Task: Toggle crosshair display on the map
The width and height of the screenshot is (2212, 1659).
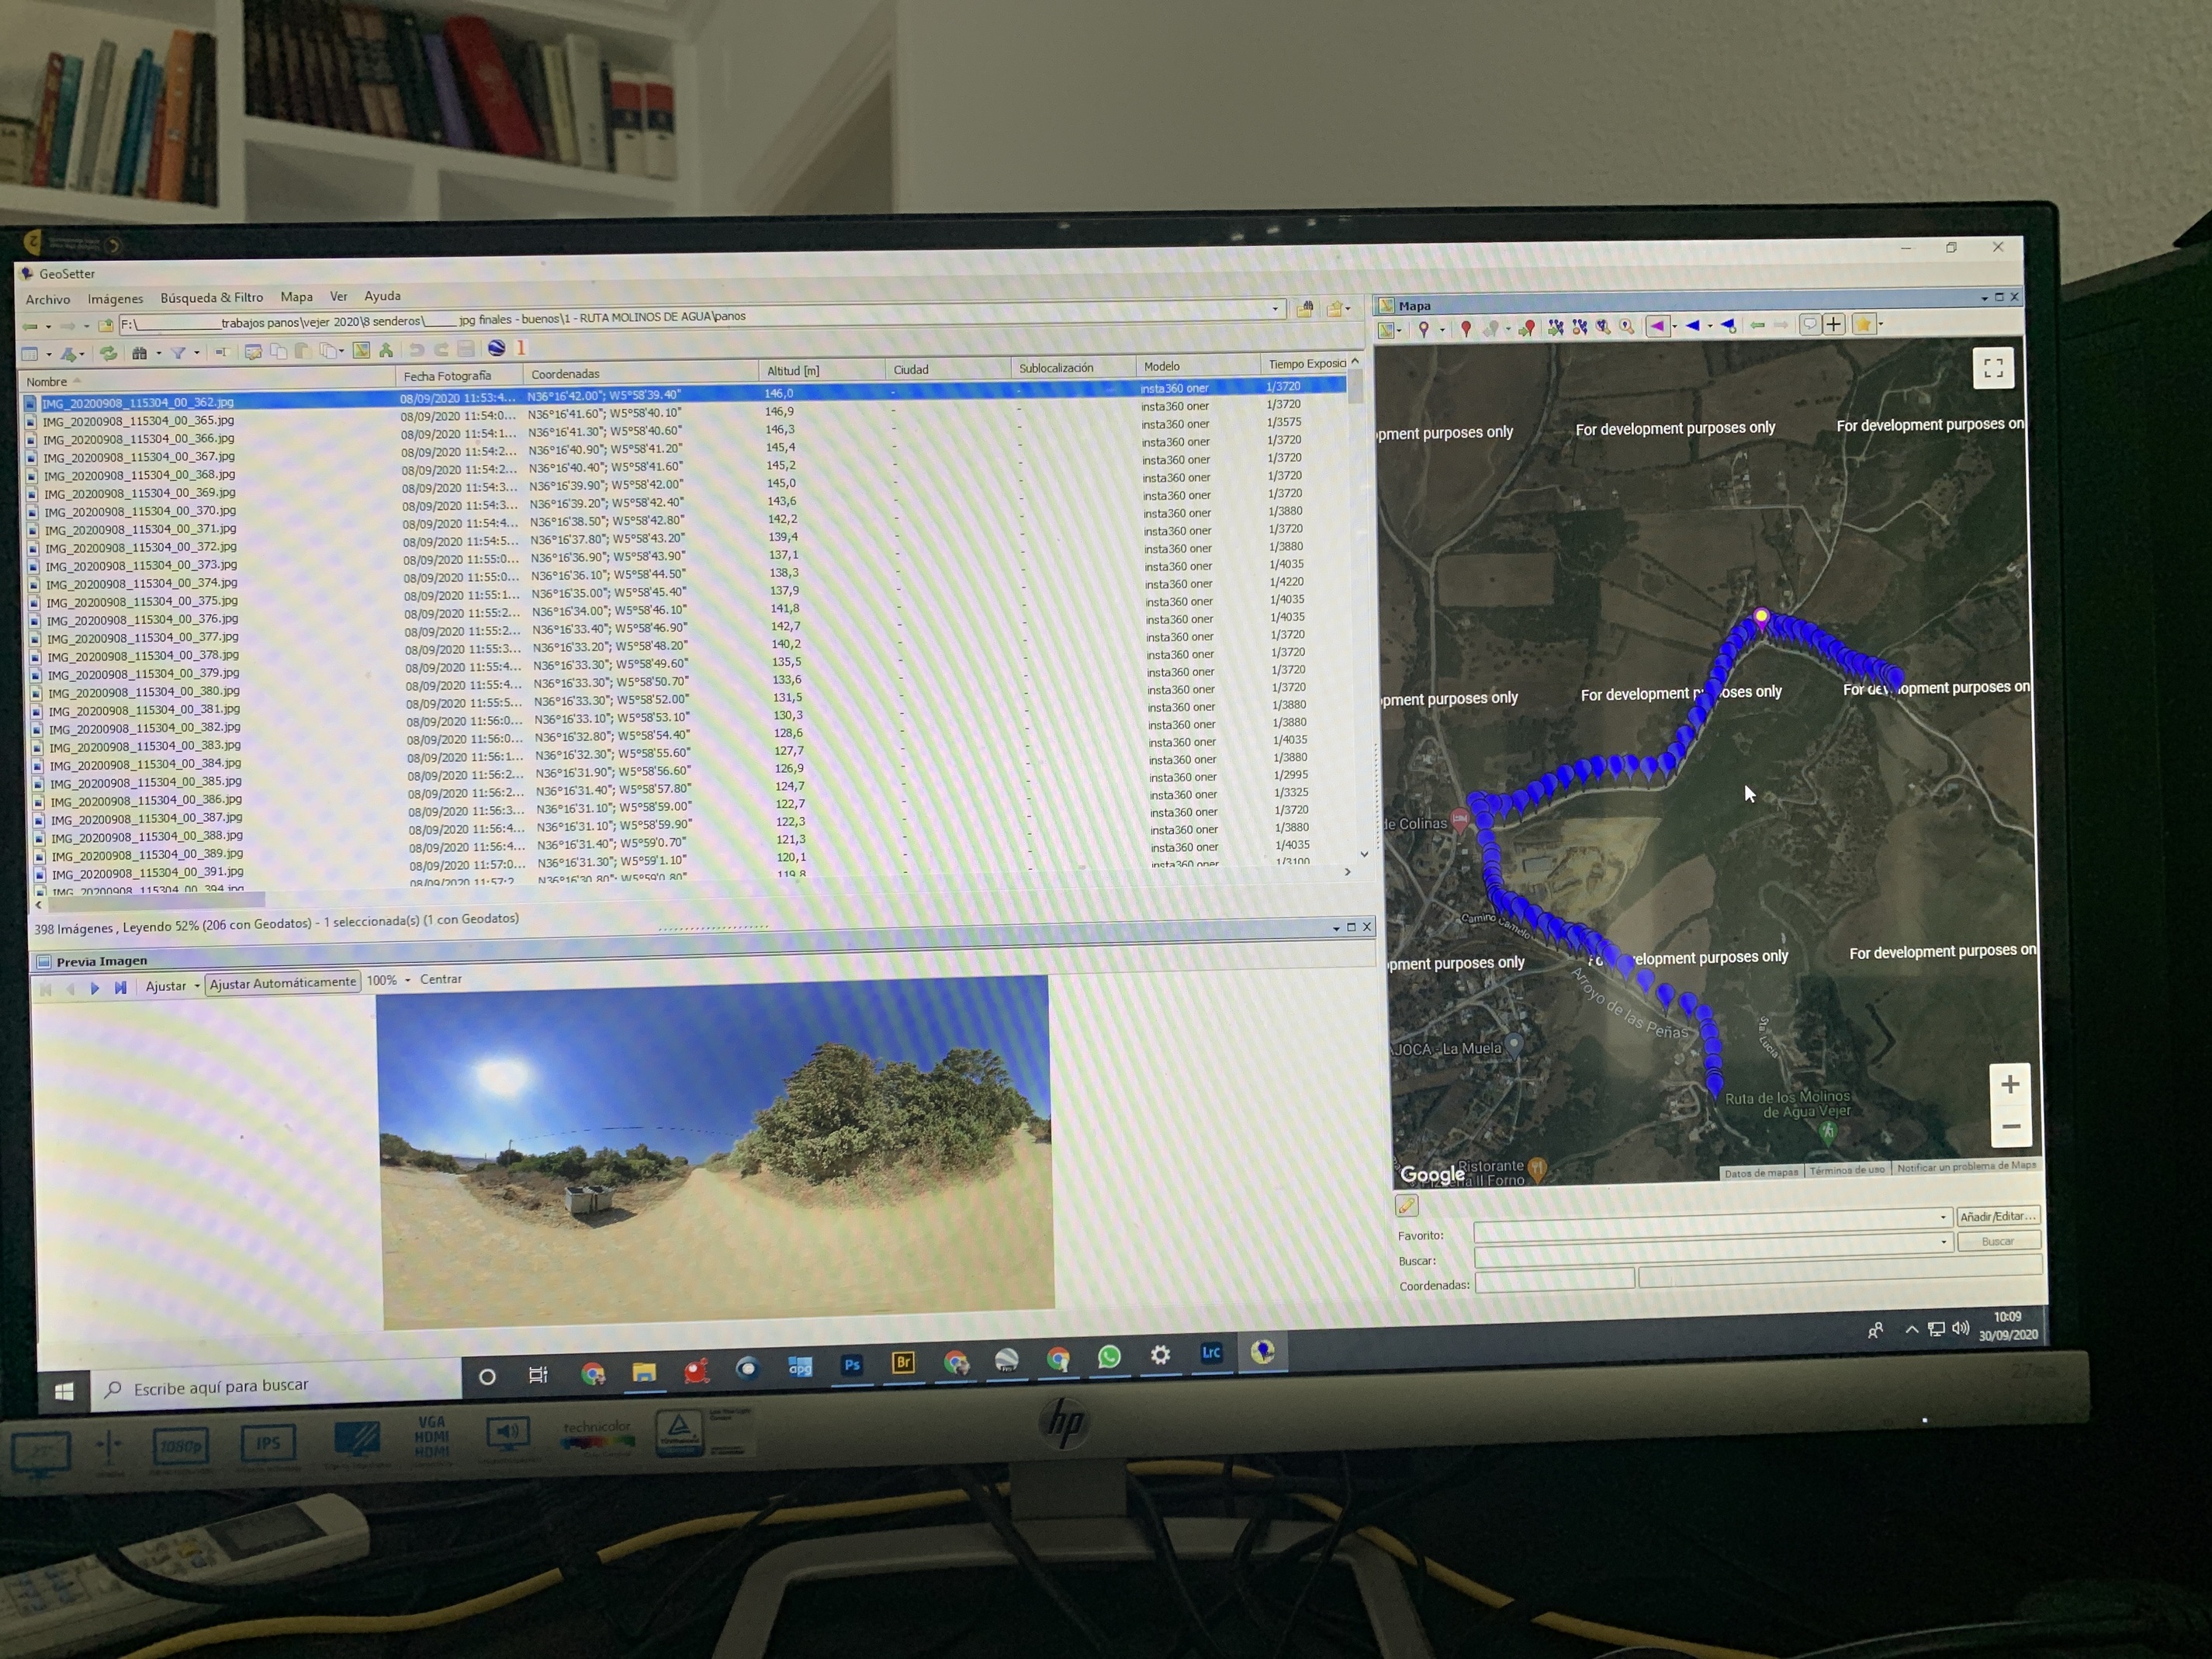Action: pyautogui.click(x=1834, y=324)
